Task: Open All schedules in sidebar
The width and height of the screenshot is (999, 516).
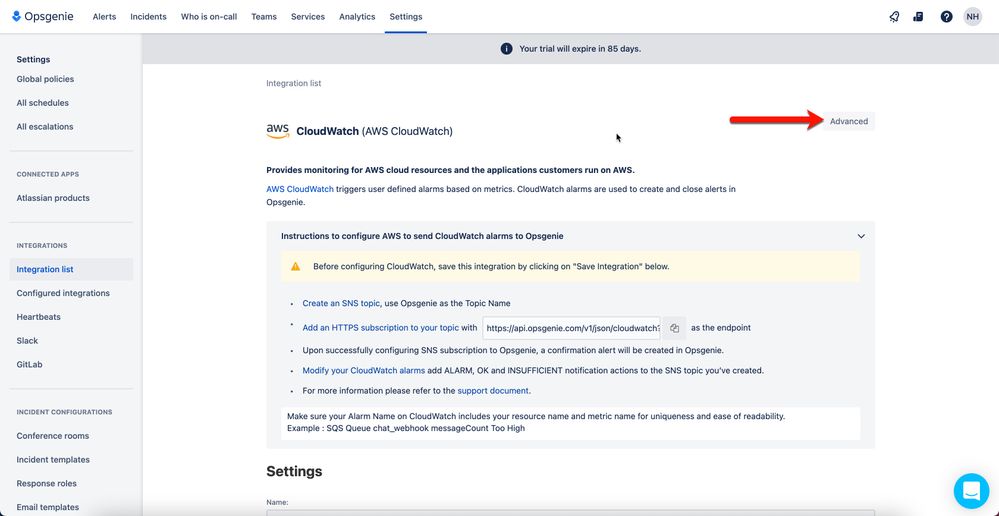Action: click(x=43, y=103)
